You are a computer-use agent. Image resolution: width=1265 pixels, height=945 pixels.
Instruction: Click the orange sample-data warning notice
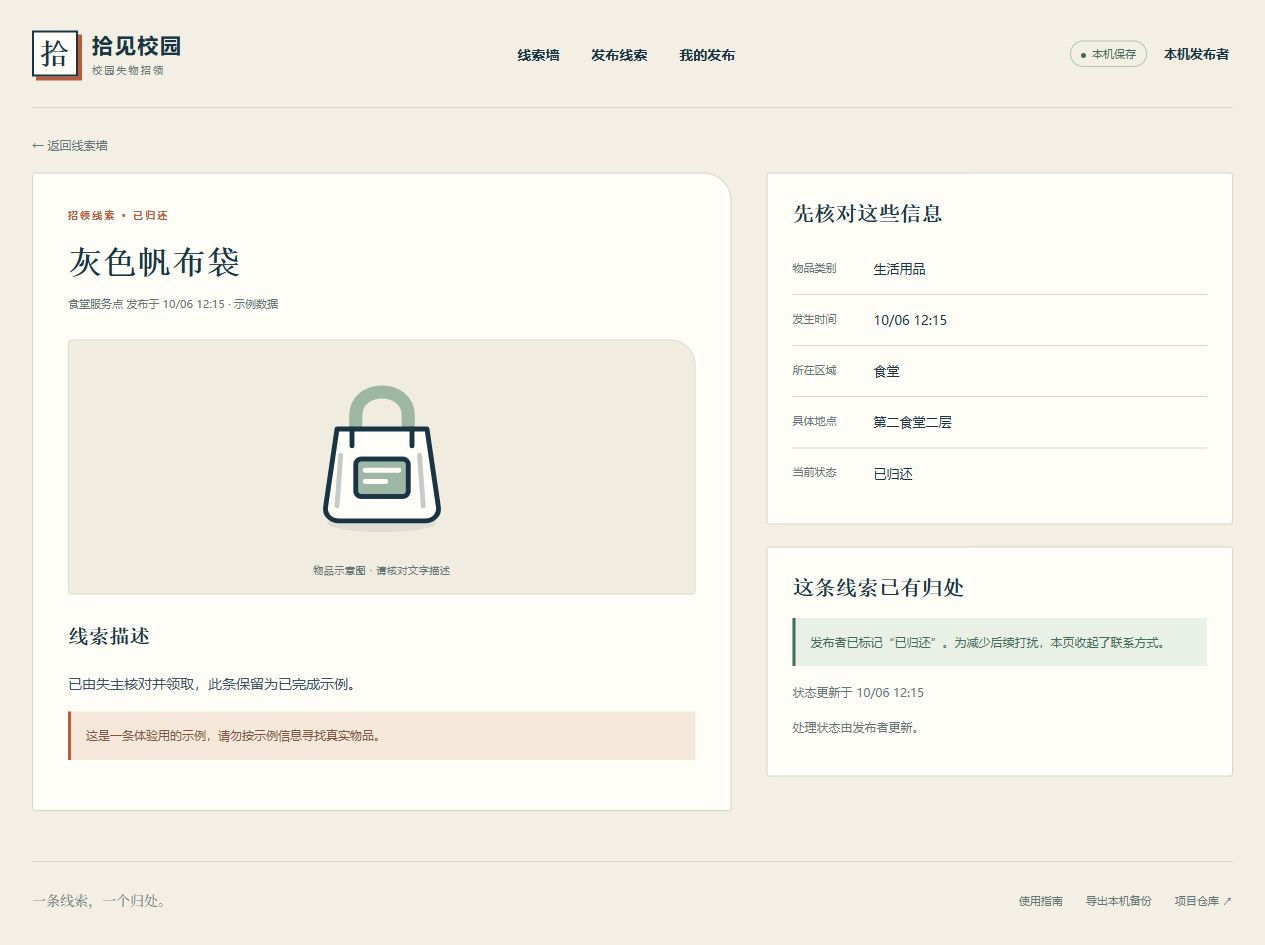[382, 736]
